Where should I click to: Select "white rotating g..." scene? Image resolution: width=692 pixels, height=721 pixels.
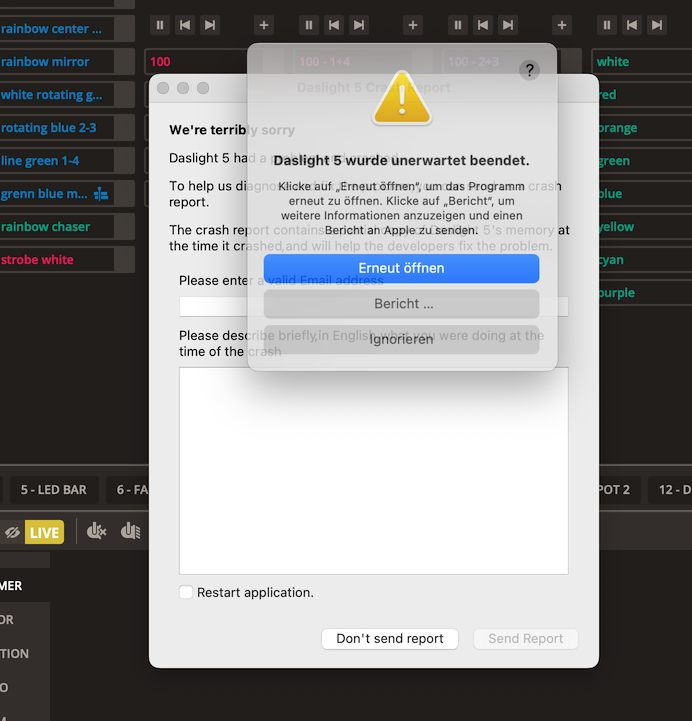[x=57, y=95]
